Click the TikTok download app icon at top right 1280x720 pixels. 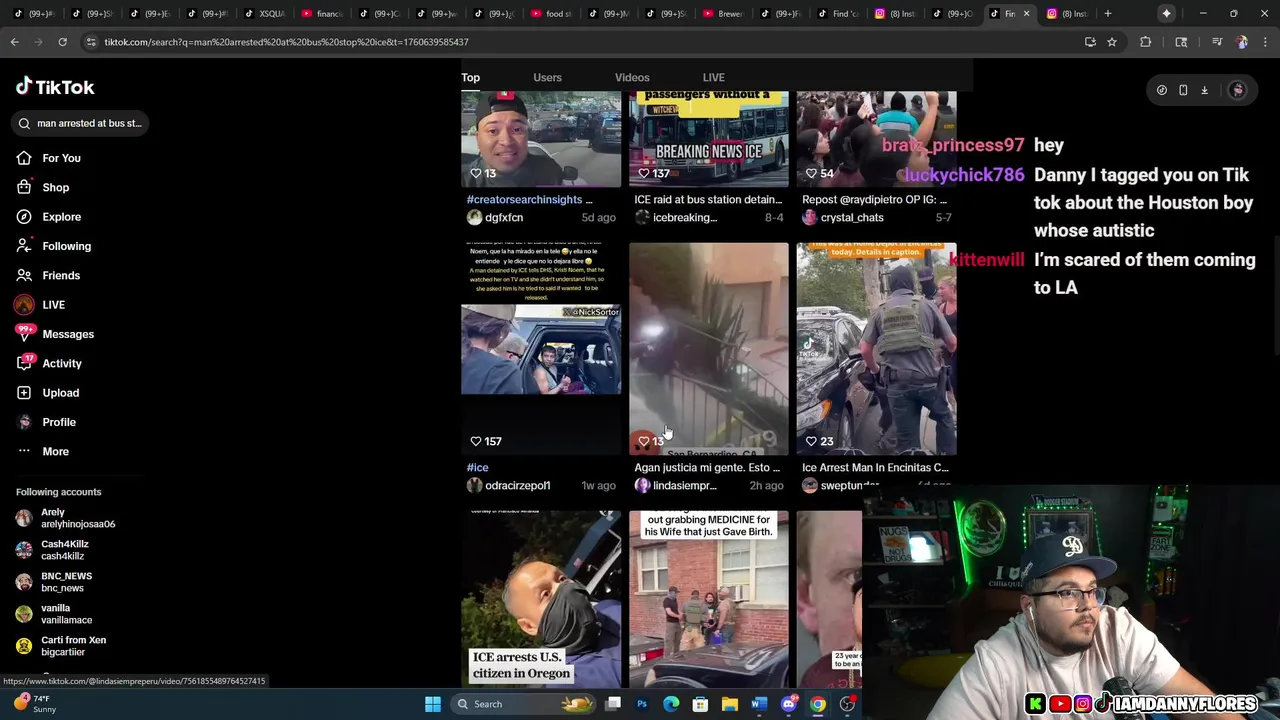click(x=1204, y=90)
